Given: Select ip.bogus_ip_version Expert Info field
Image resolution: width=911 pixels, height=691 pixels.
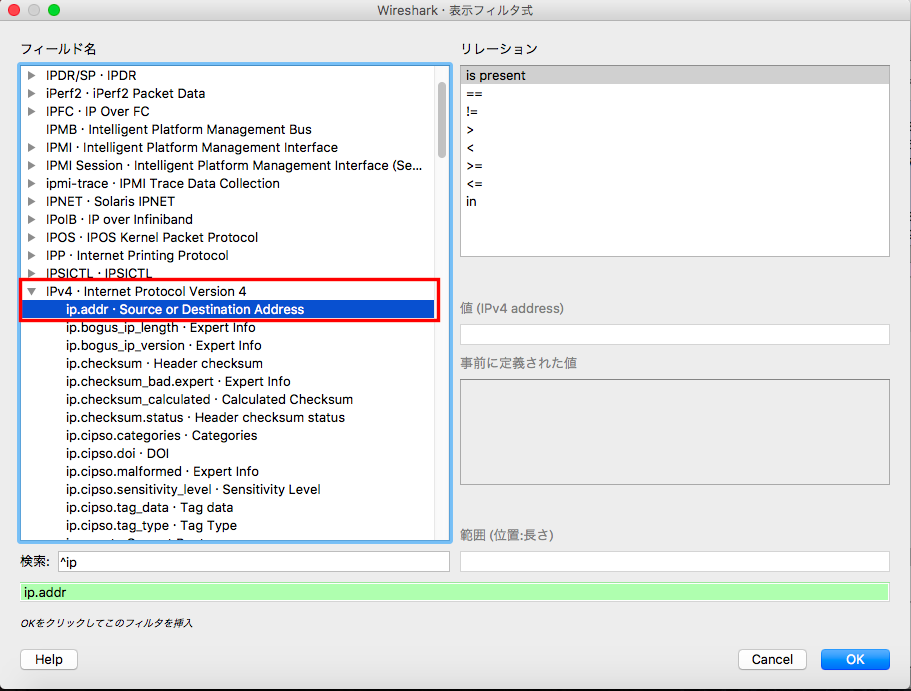Looking at the screenshot, I should tap(228, 346).
